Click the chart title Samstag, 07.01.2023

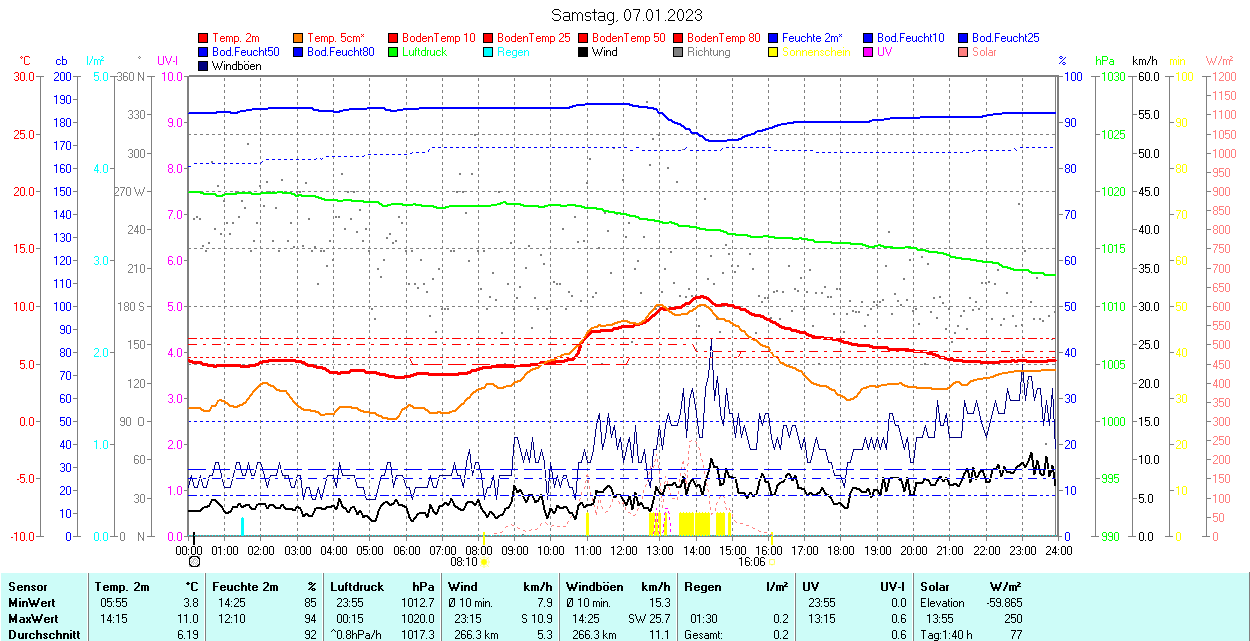point(626,15)
